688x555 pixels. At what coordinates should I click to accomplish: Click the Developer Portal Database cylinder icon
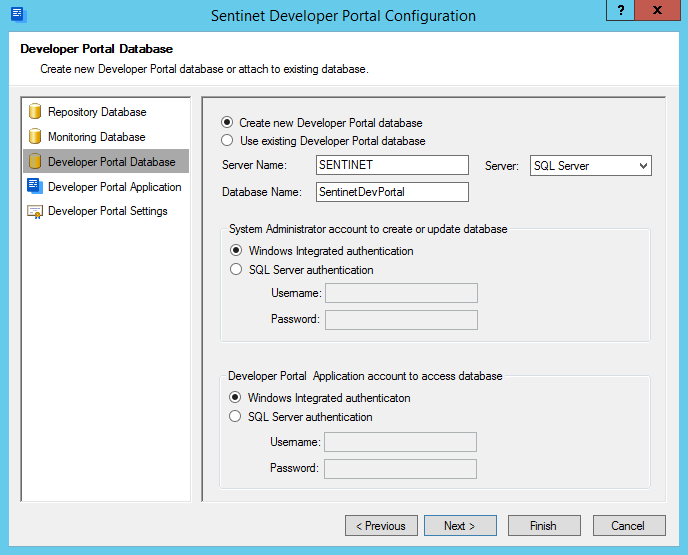(x=35, y=161)
